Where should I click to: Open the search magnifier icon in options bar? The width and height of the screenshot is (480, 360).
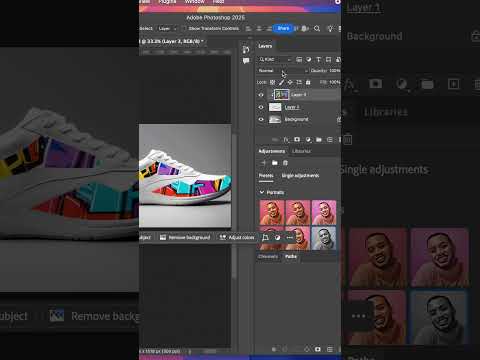[317, 29]
